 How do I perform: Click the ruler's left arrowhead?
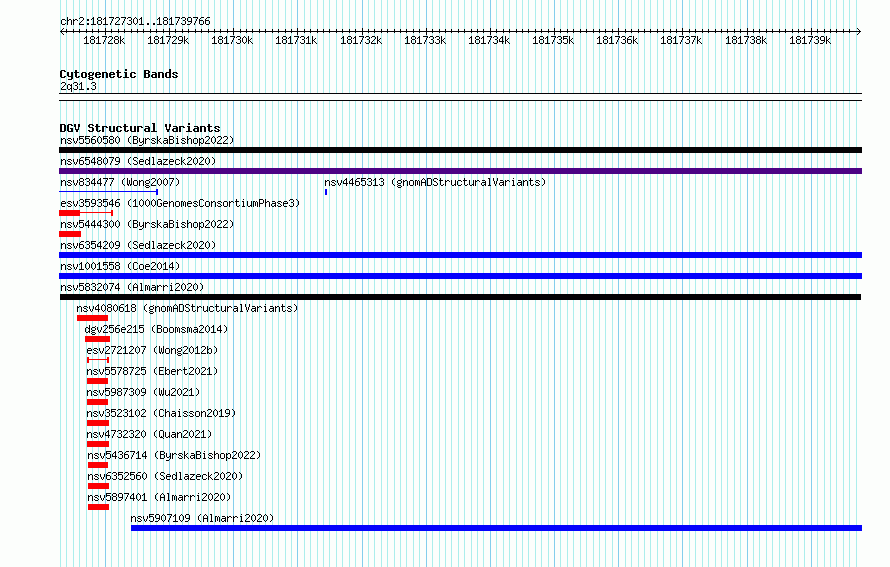(62, 32)
